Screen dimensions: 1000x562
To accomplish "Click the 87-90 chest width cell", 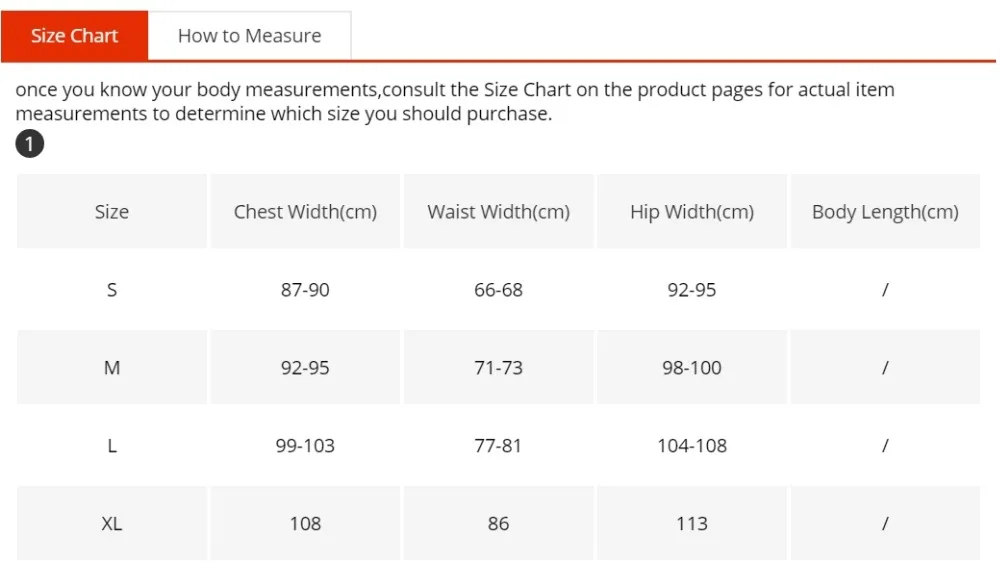I will click(x=305, y=290).
